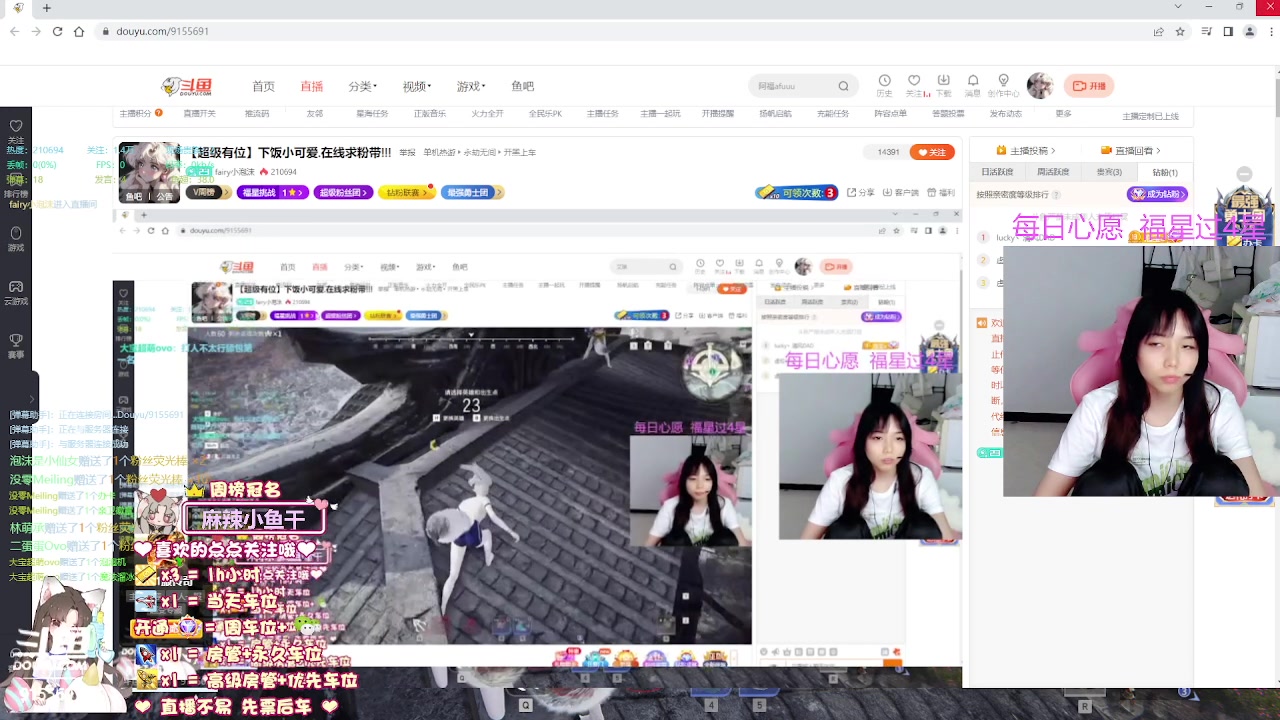Click the 开播 start streaming button
The image size is (1280, 720).
(x=1089, y=86)
